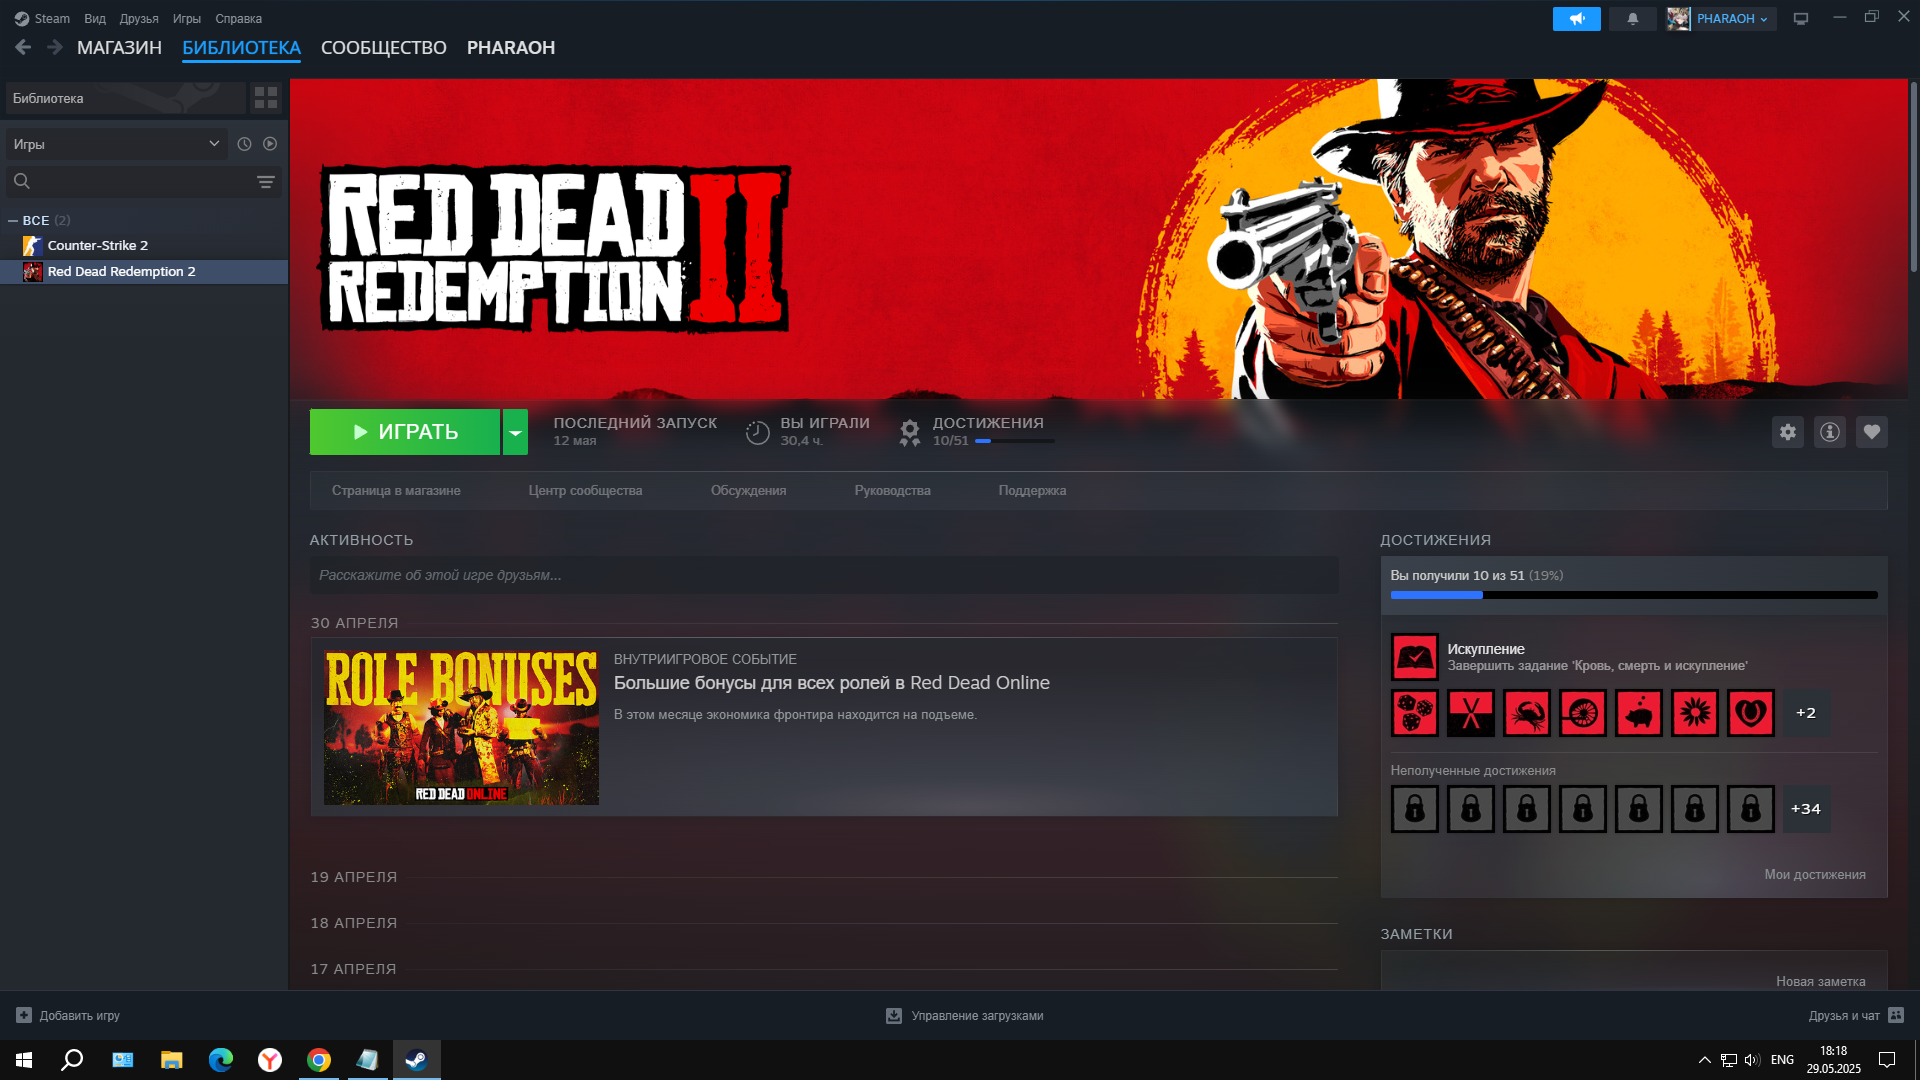This screenshot has height=1080, width=1920.
Task: Open Руководства link
Action: point(892,491)
